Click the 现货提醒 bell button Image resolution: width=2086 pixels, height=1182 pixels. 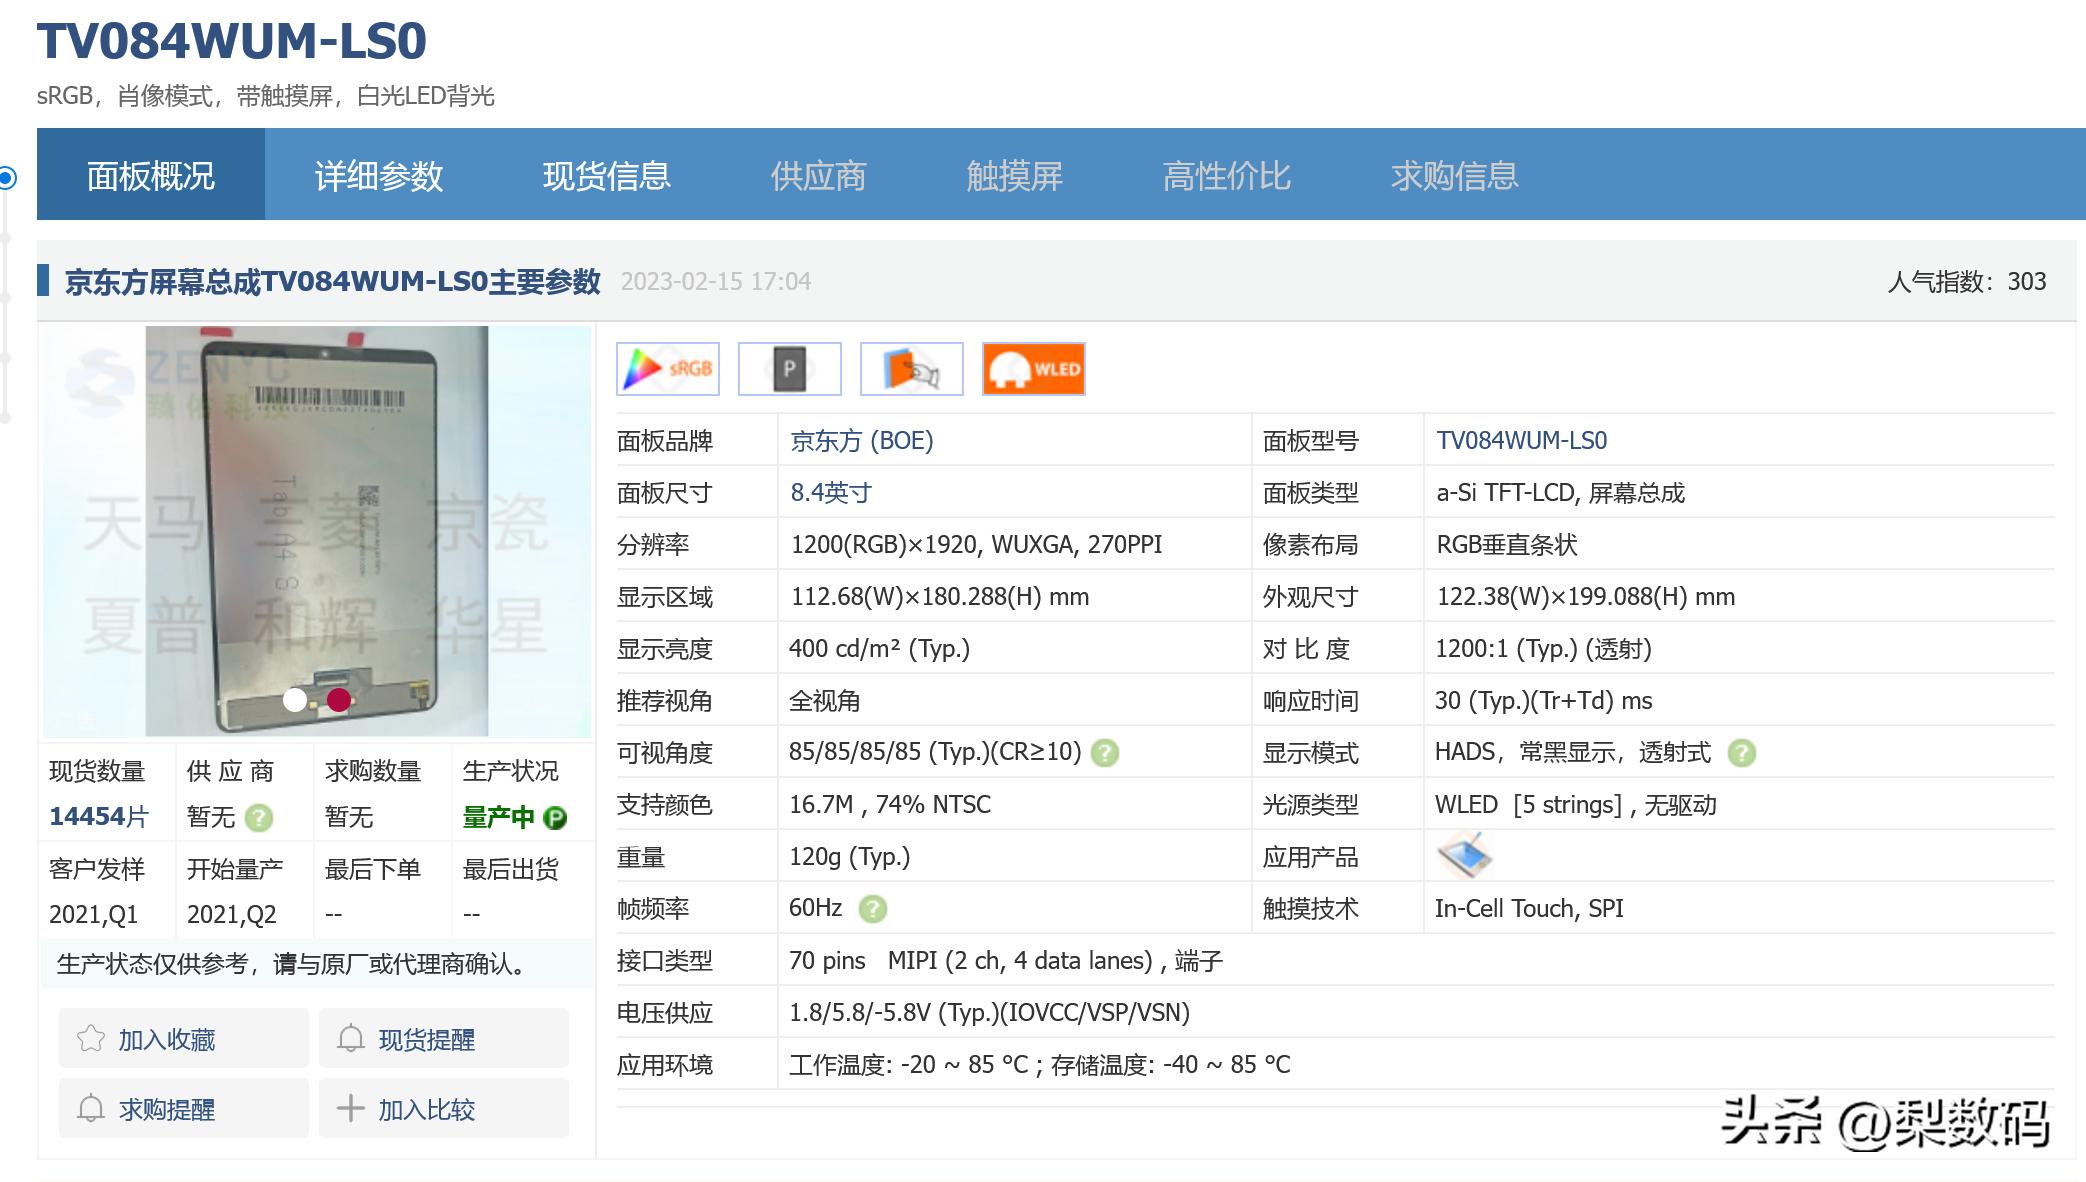pos(444,1039)
